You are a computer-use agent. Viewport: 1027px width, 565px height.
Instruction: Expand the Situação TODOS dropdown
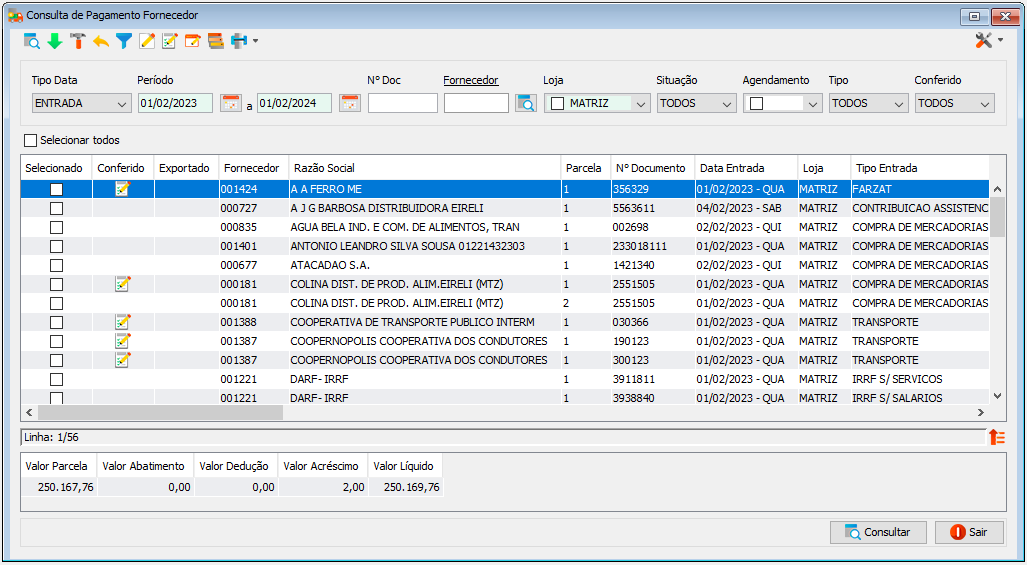[697, 103]
